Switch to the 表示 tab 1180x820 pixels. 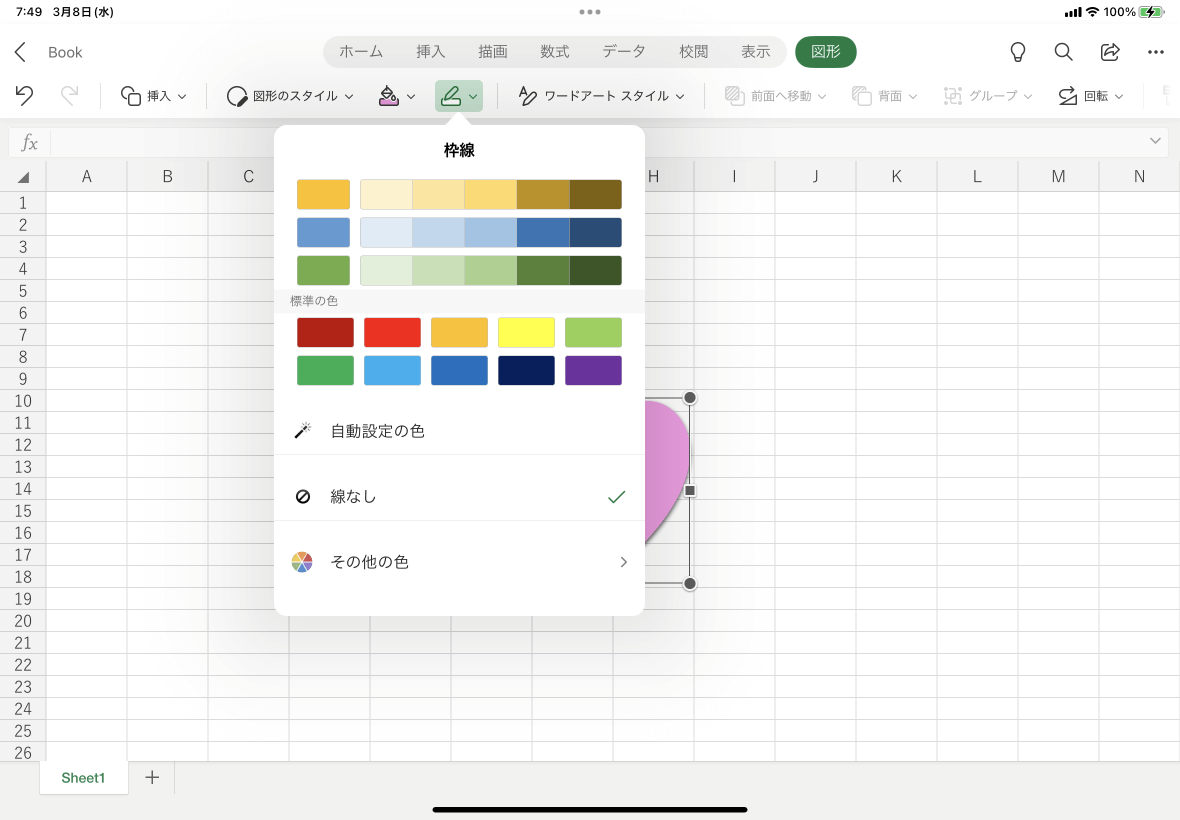point(756,52)
